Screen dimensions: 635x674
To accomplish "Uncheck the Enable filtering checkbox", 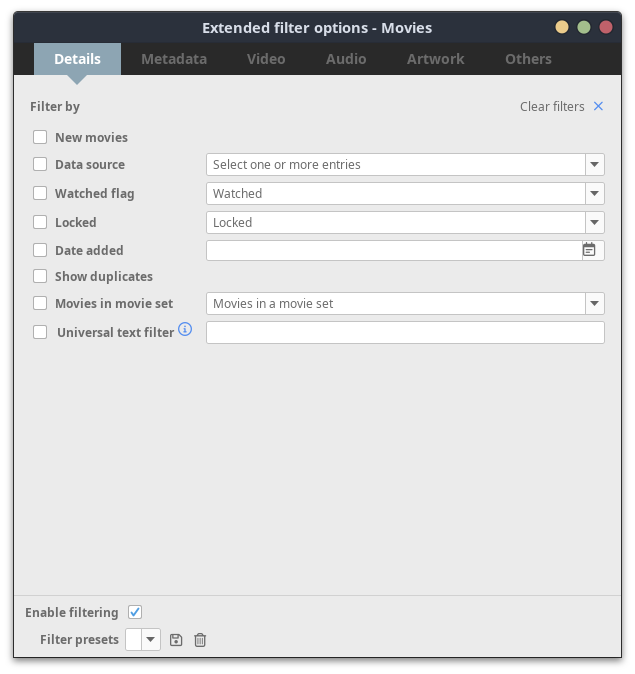I will click(x=136, y=612).
